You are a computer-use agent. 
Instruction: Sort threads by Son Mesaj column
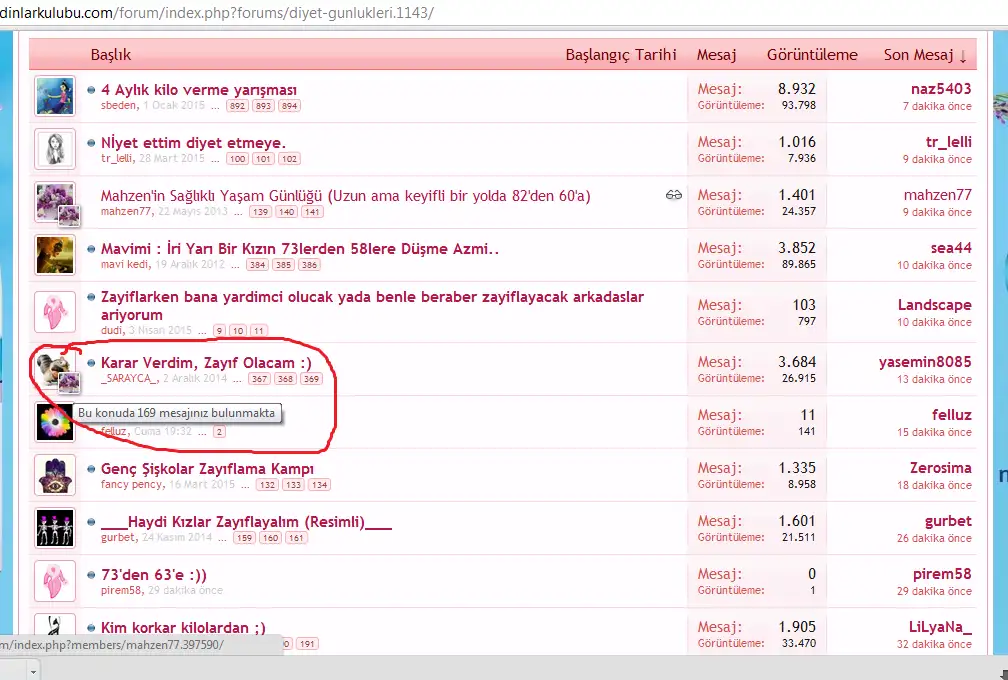[925, 55]
